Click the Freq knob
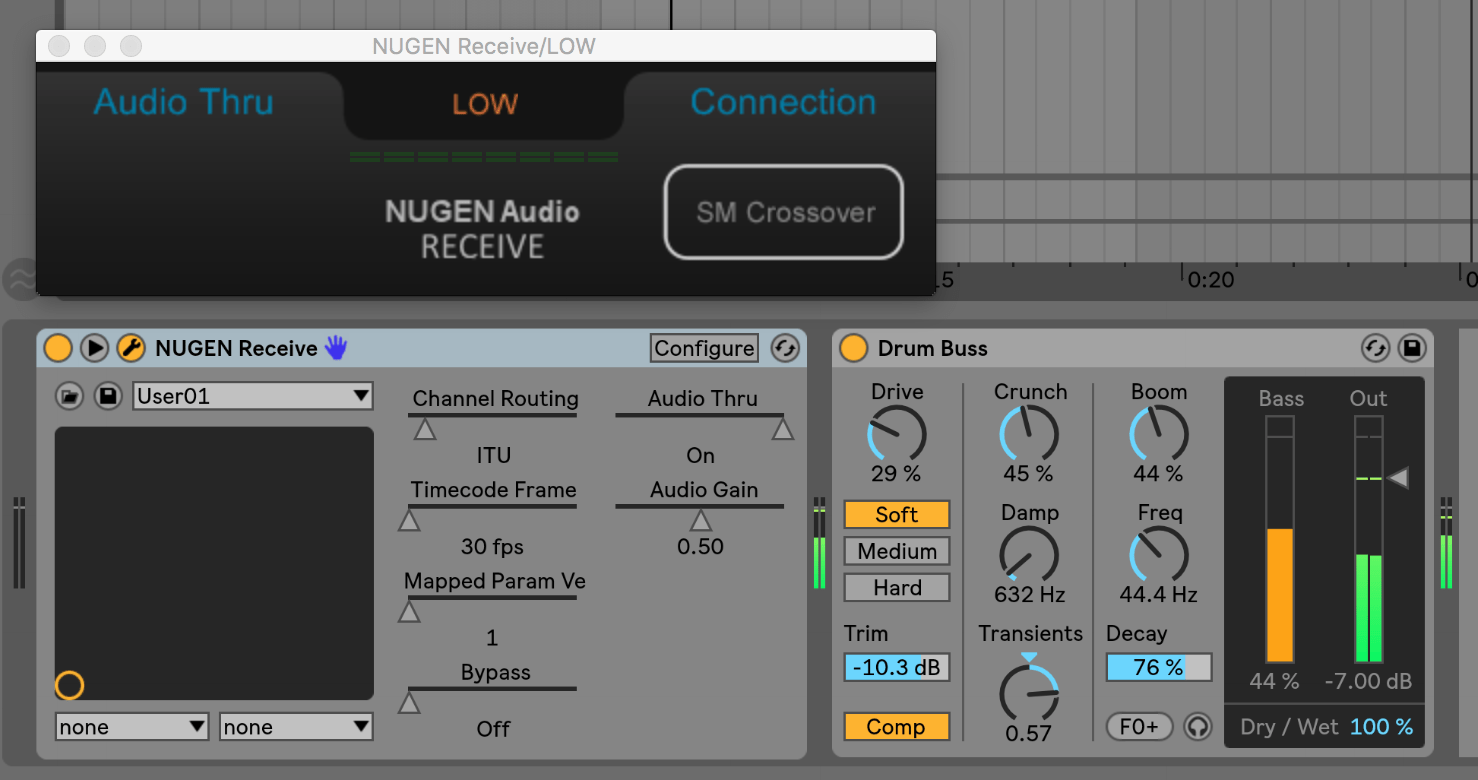Screen dimensions: 1478x780 tap(1159, 554)
